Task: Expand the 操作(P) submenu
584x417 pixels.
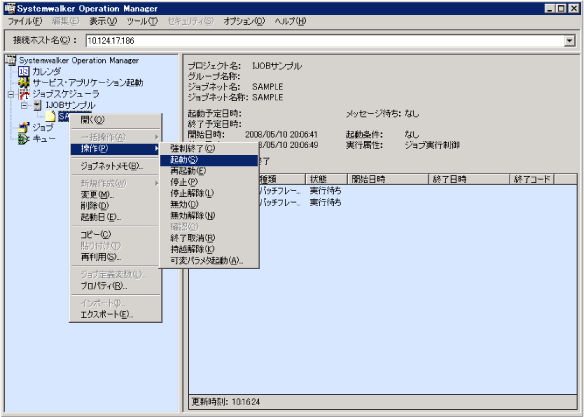Action: (116, 149)
